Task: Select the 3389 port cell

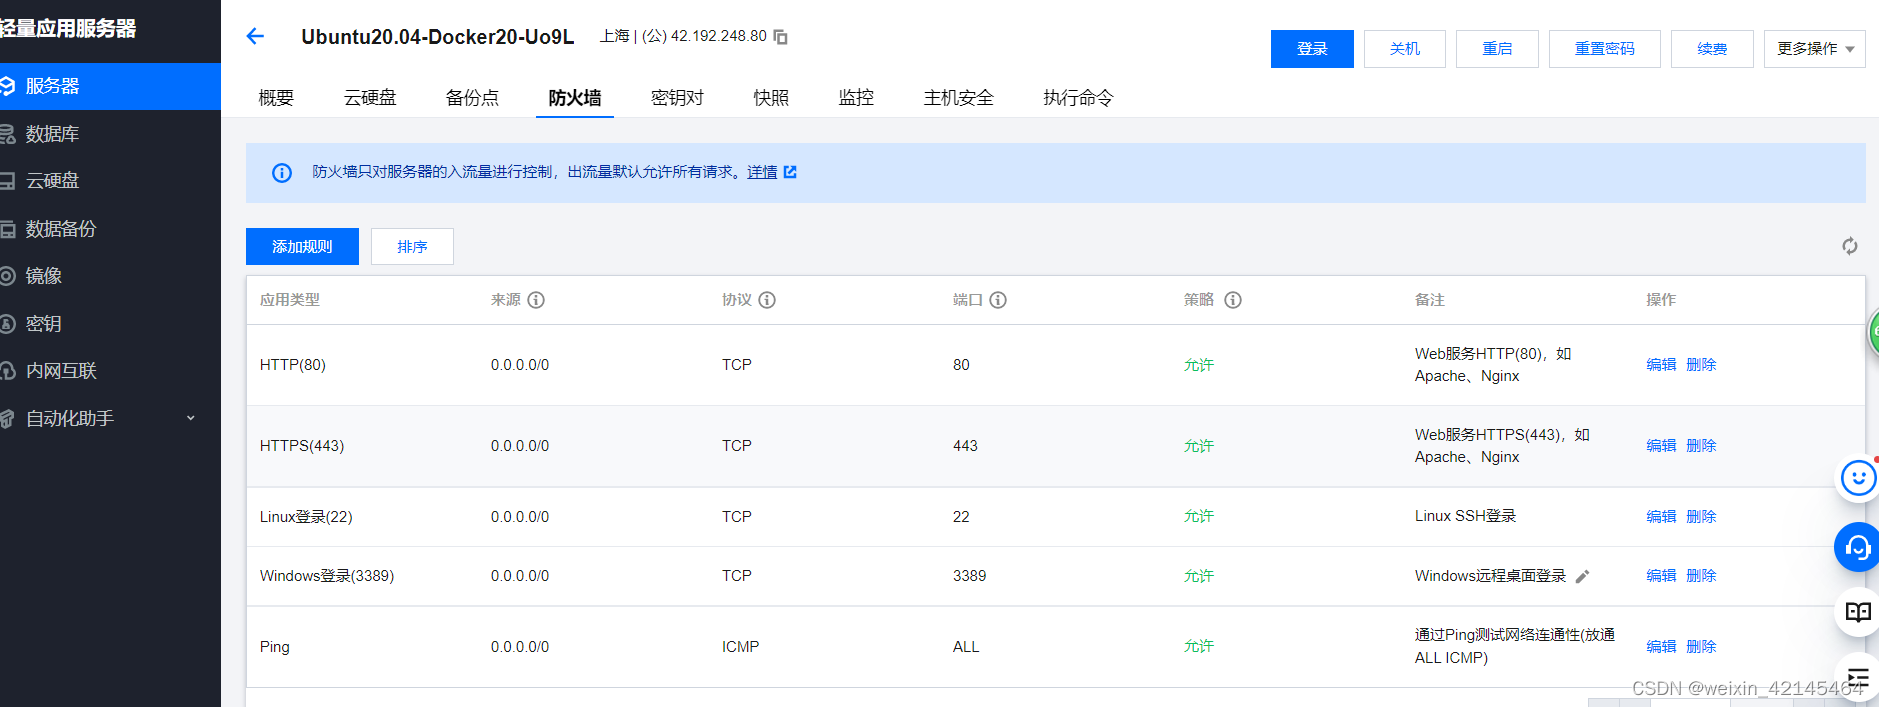Action: 969,576
